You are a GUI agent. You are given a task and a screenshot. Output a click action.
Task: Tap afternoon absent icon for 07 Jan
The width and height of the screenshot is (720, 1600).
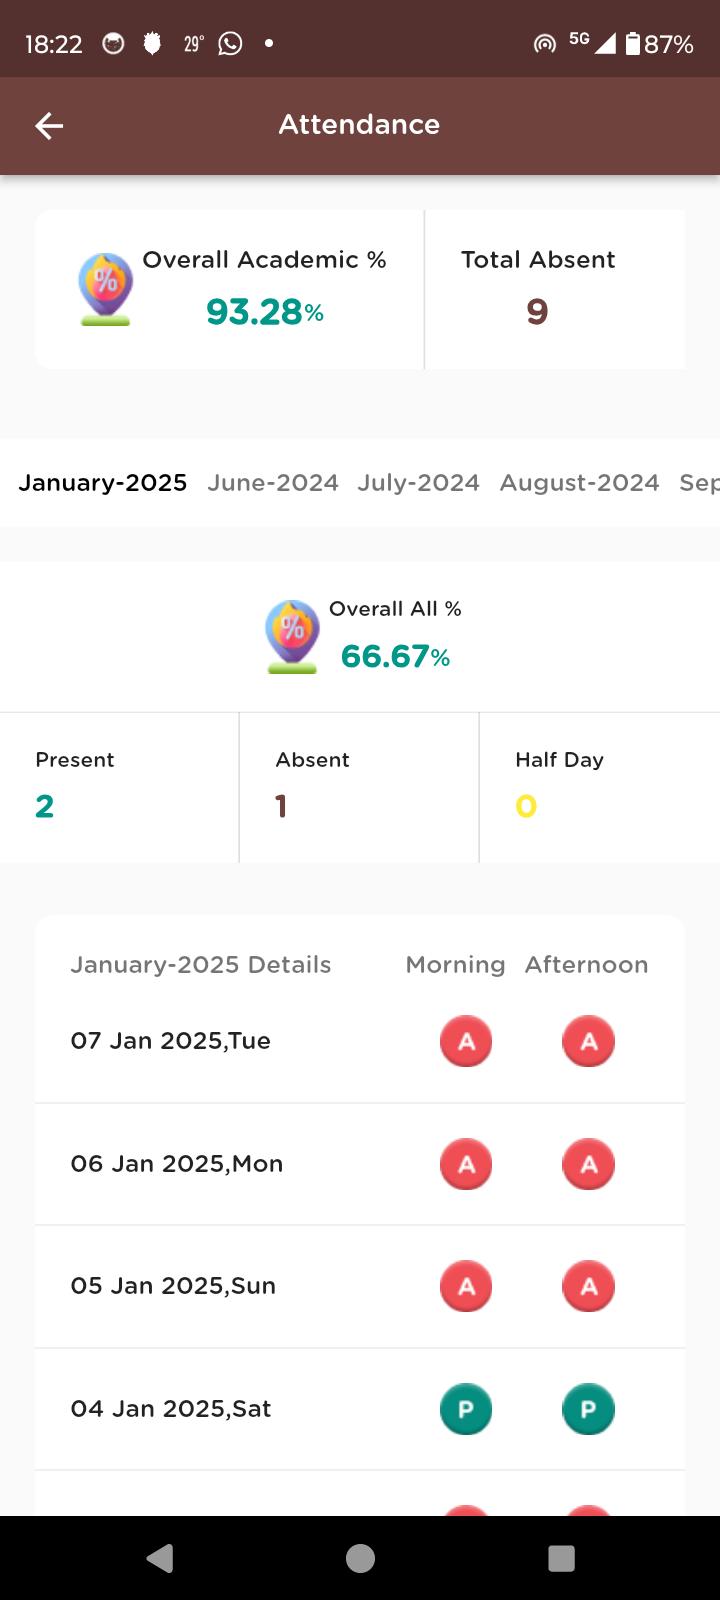588,1041
